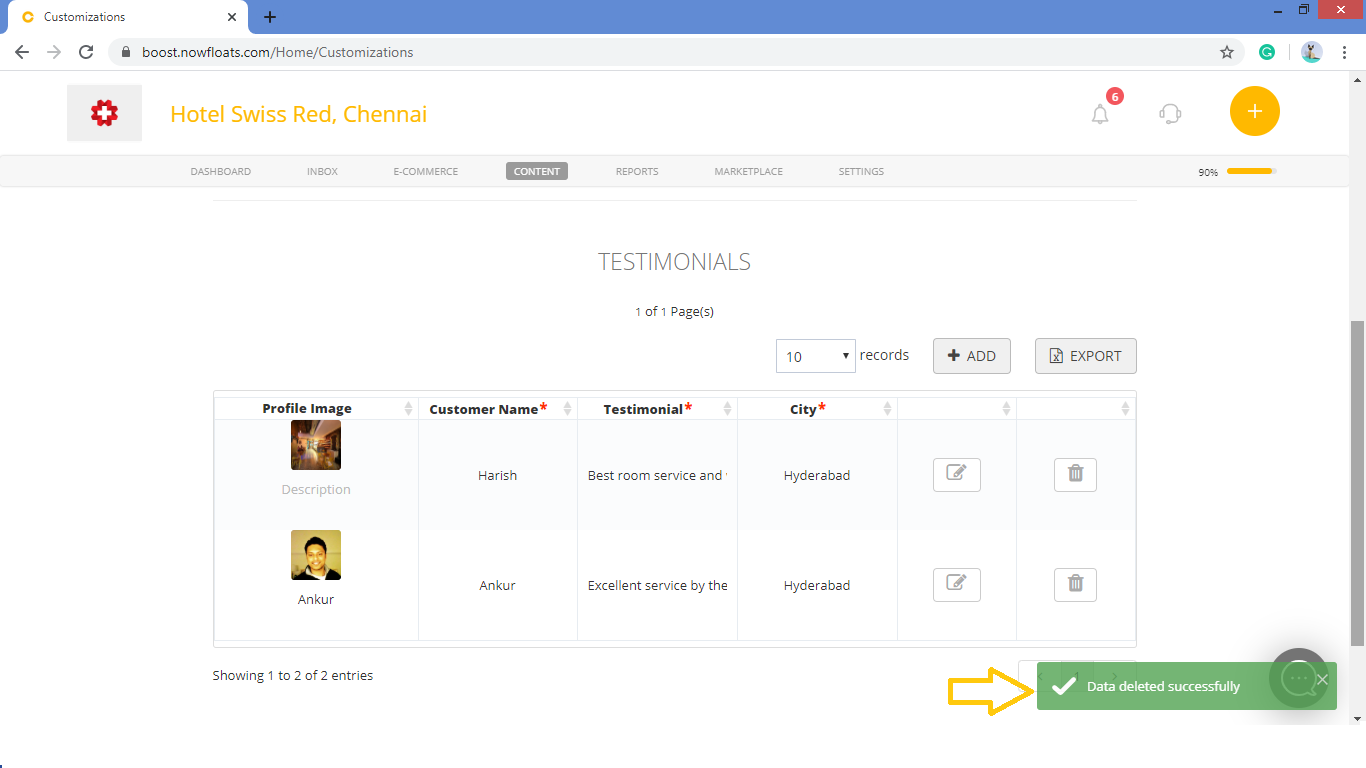1366x768 pixels.
Task: Click the Hotel Swiss Red logo image
Action: [x=104, y=113]
